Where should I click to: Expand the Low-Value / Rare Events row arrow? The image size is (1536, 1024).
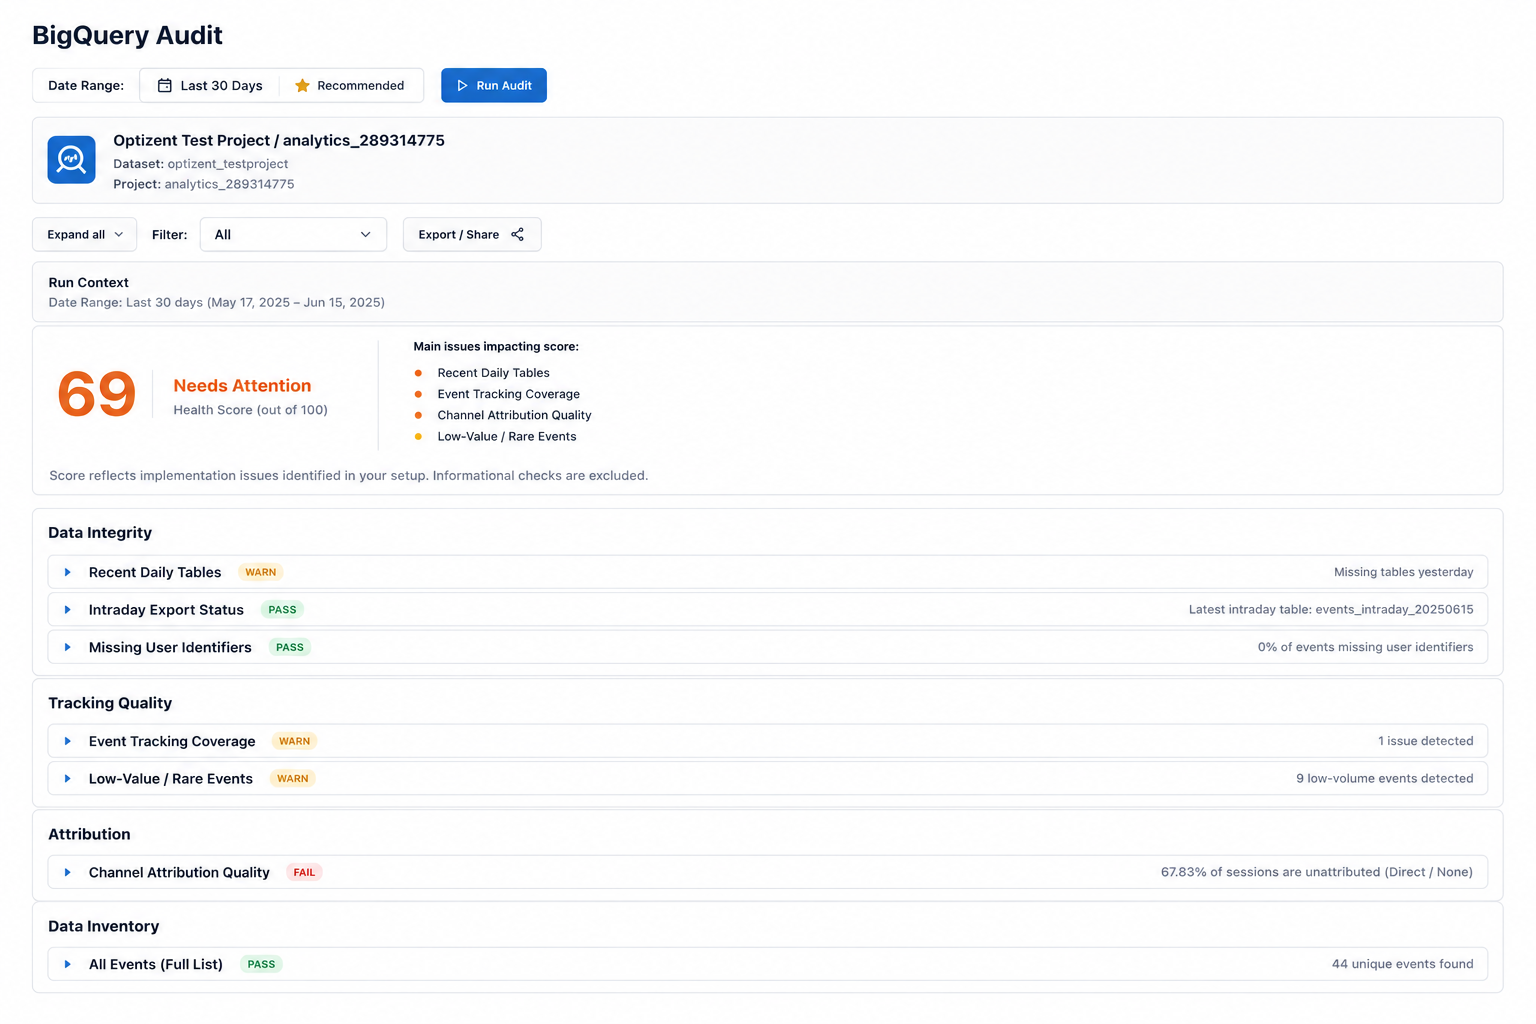(67, 778)
